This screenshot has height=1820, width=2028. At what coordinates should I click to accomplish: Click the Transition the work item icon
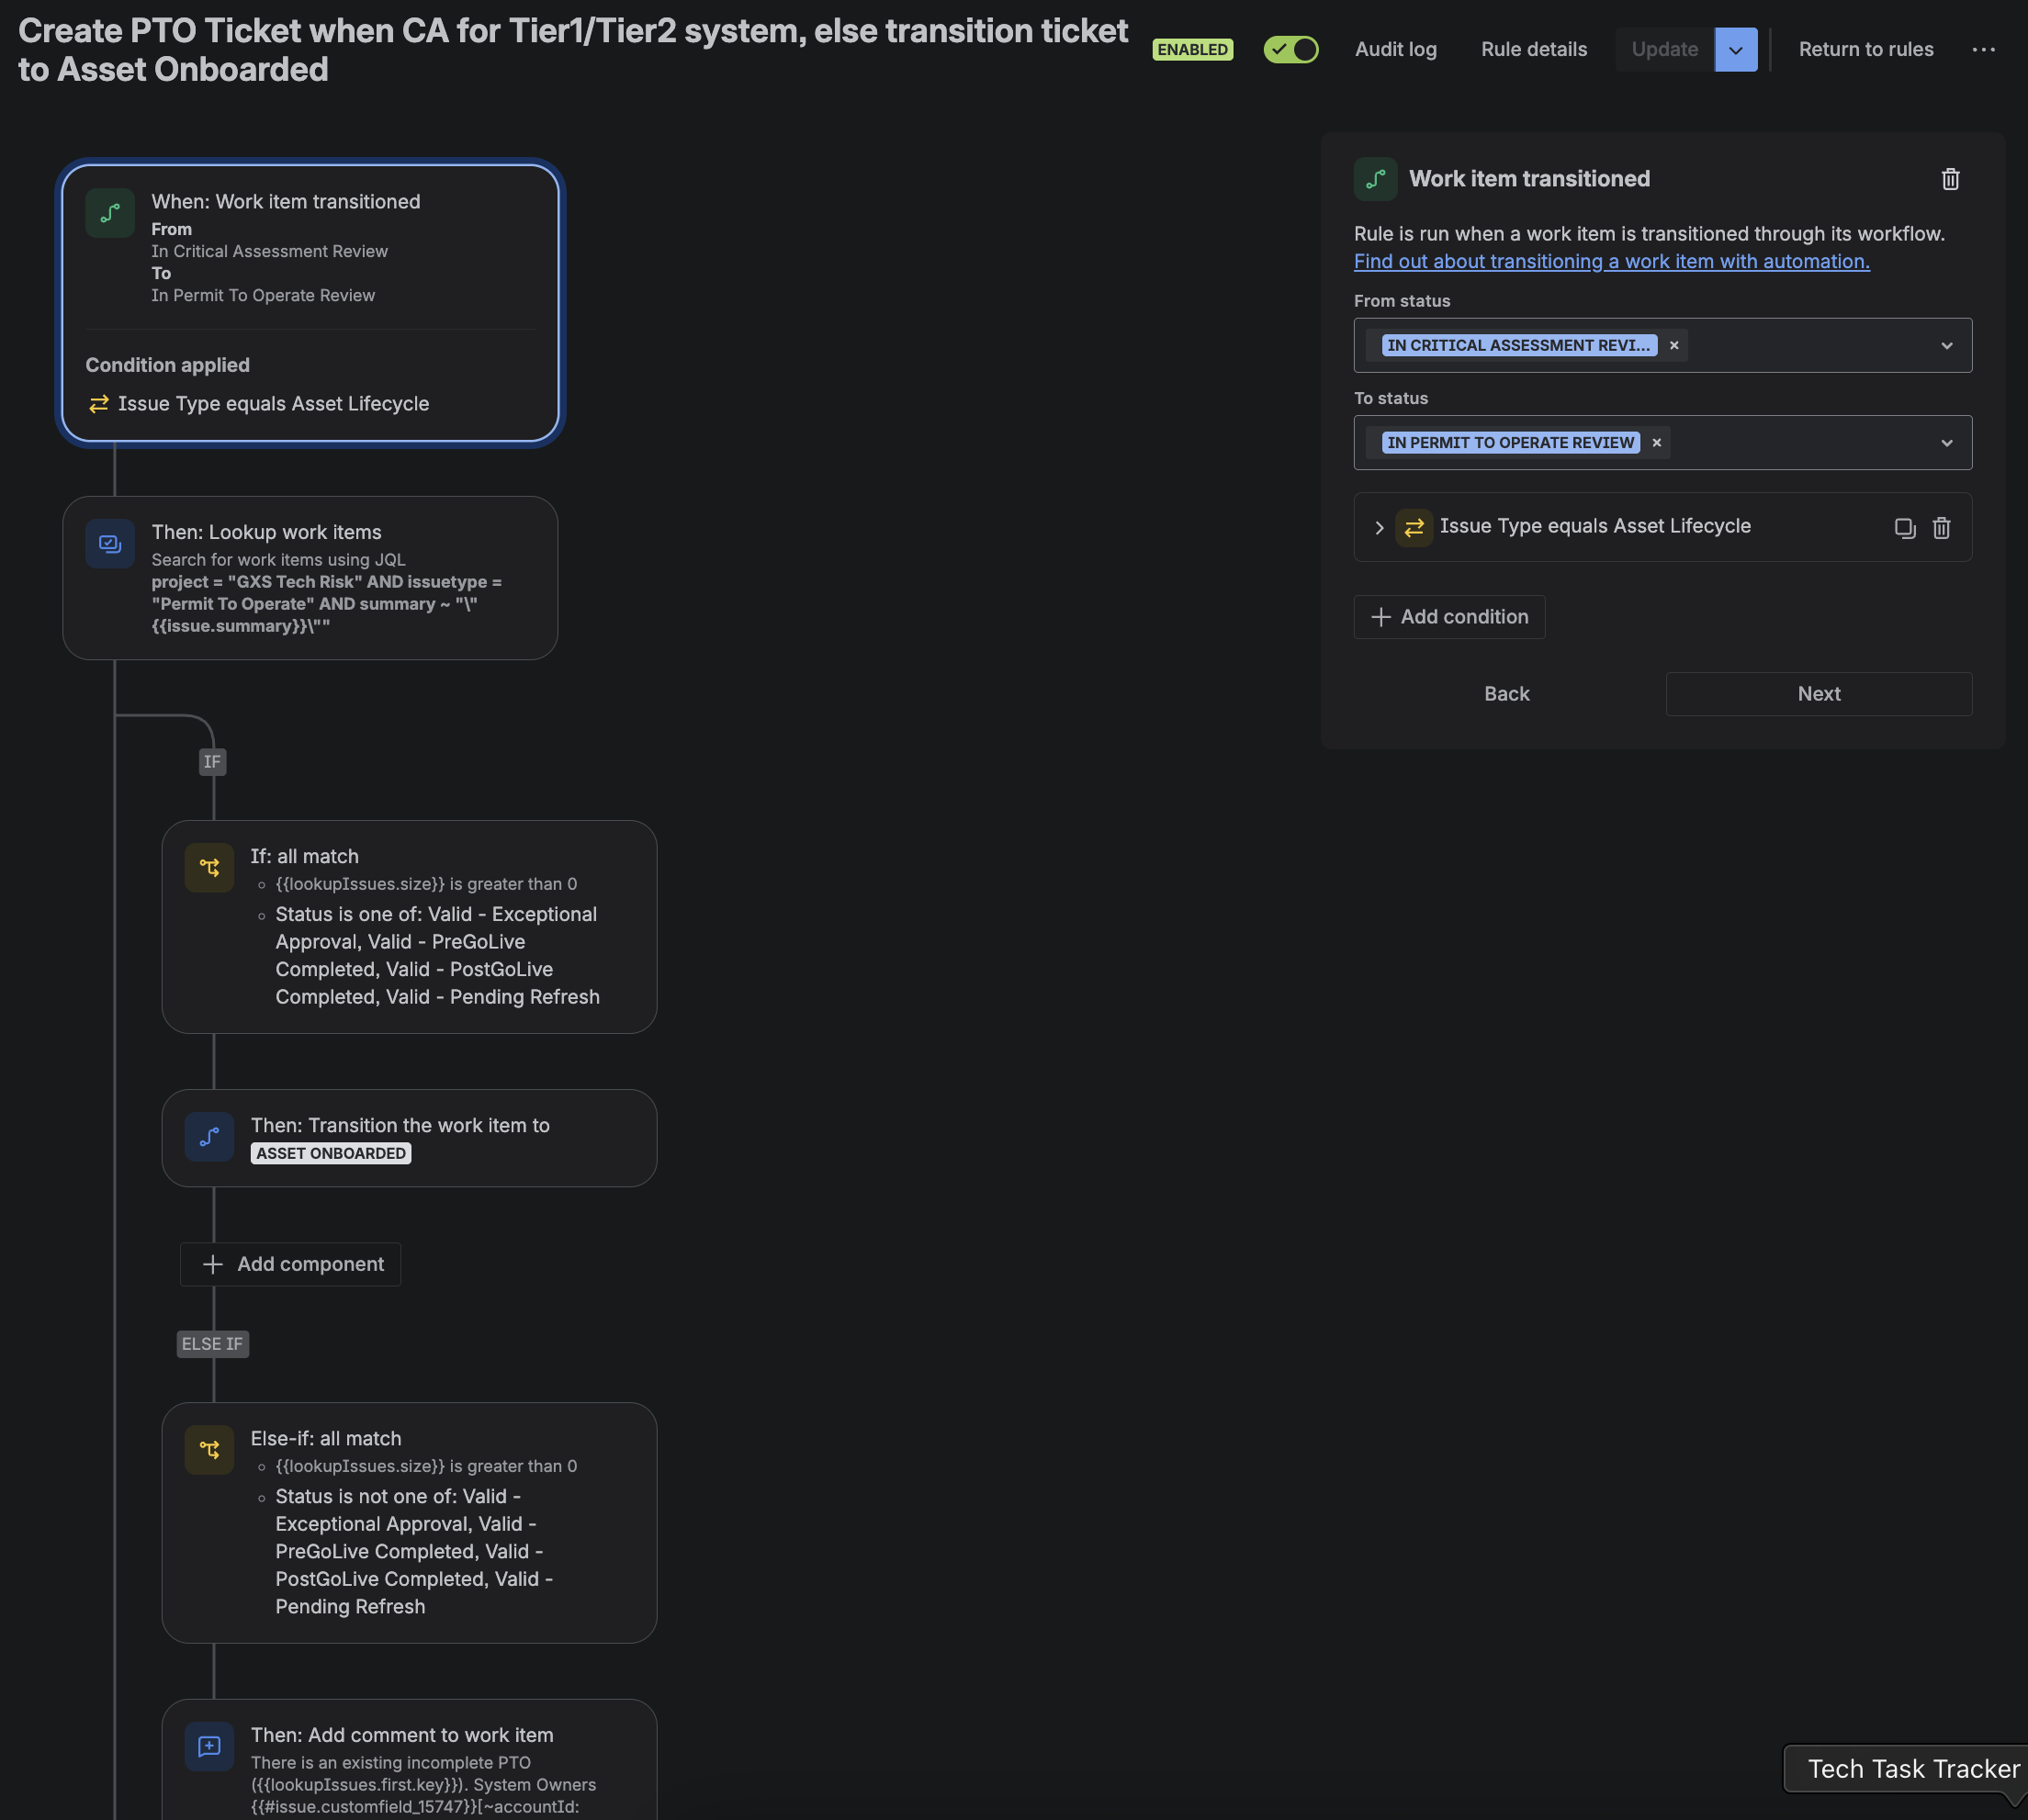[209, 1137]
